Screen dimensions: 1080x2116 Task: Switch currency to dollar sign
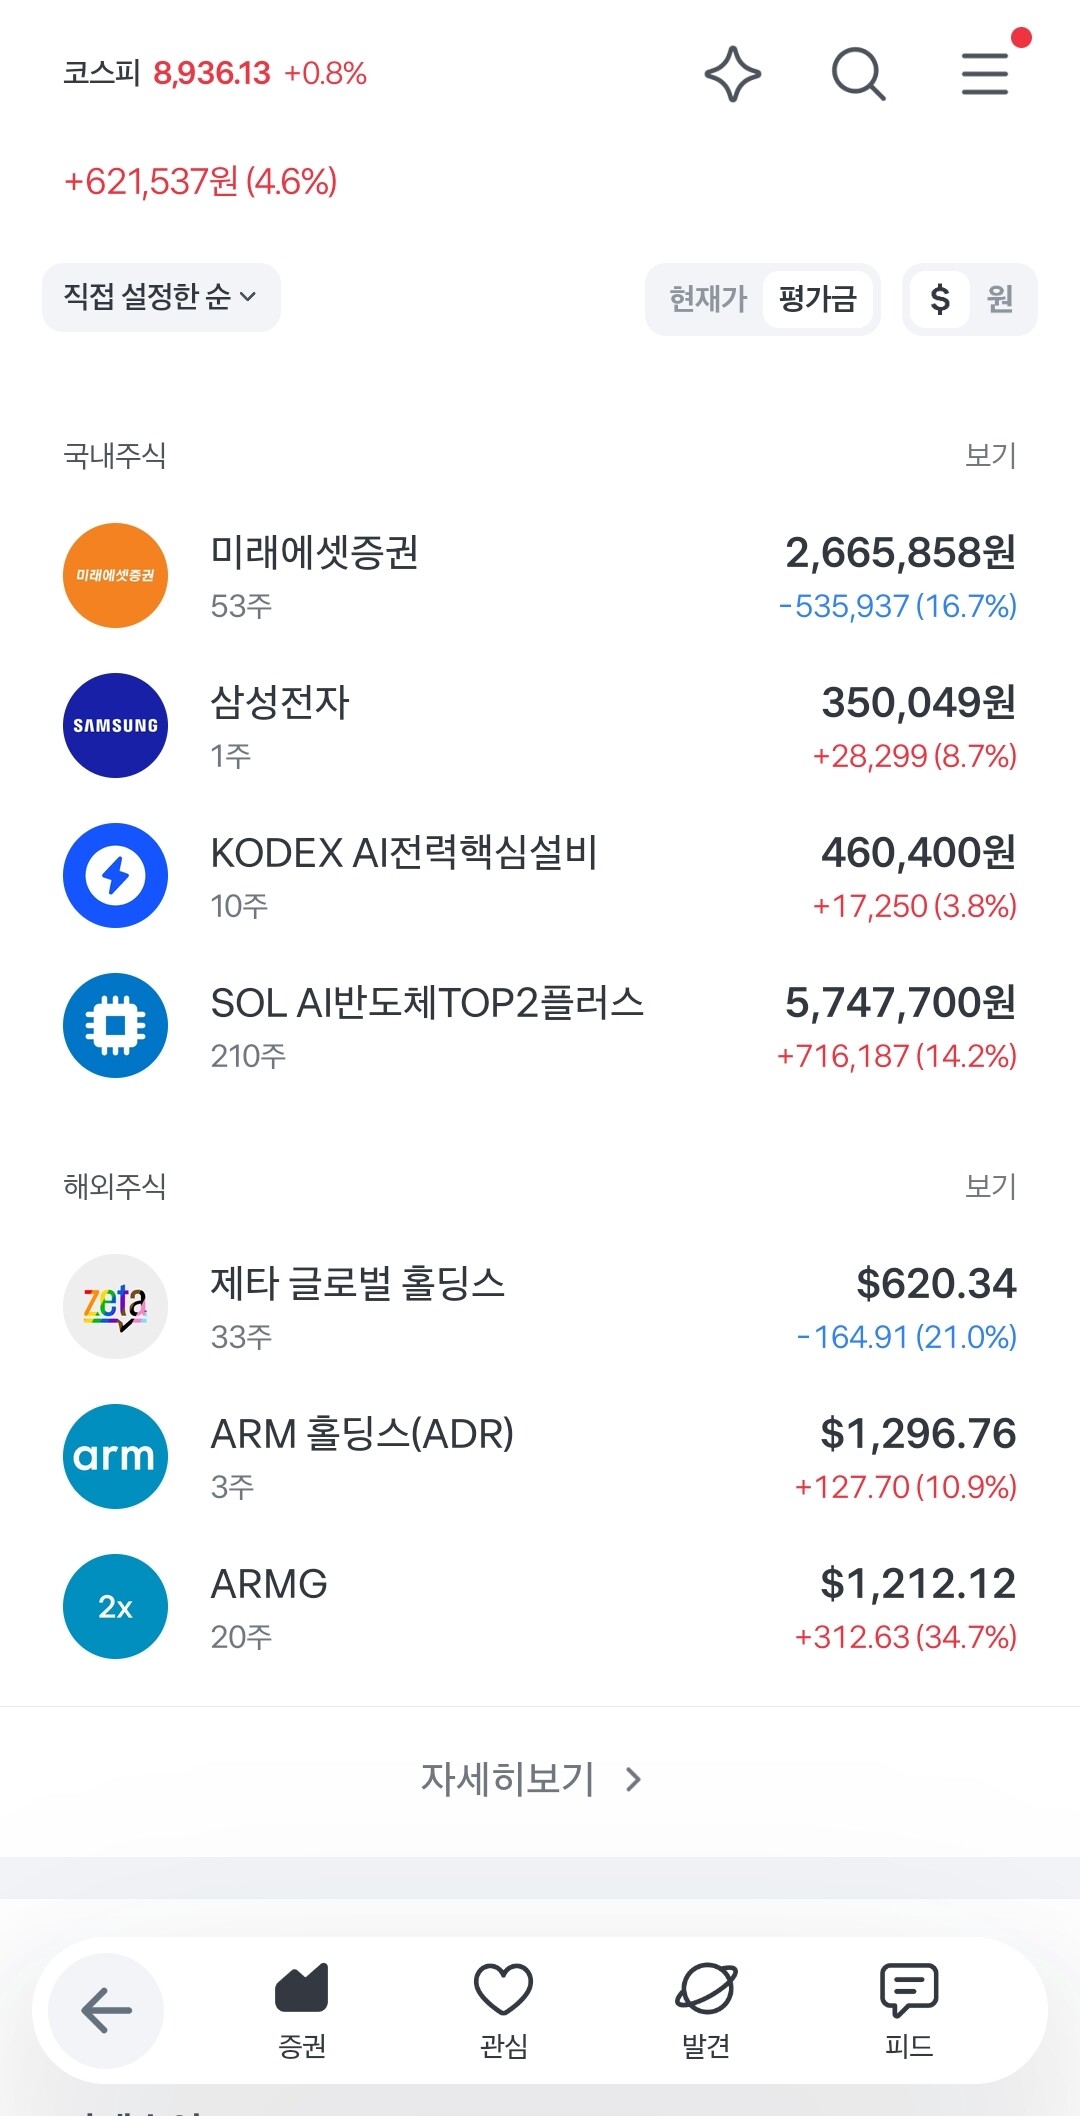939,299
